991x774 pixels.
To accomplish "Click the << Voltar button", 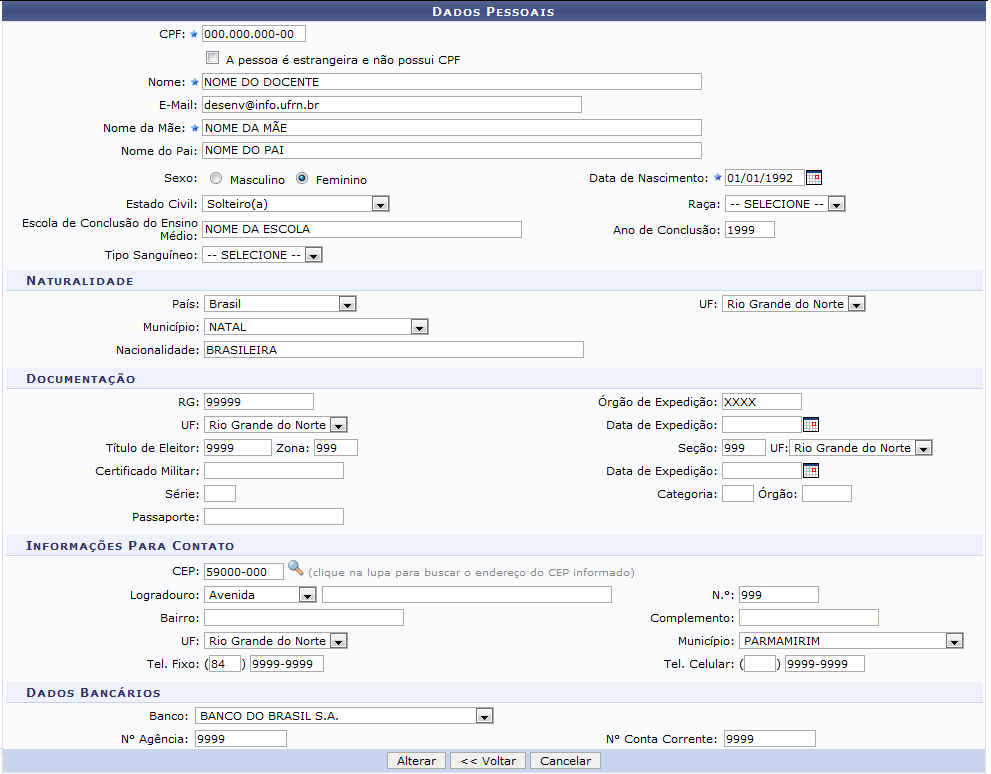I will (x=488, y=761).
